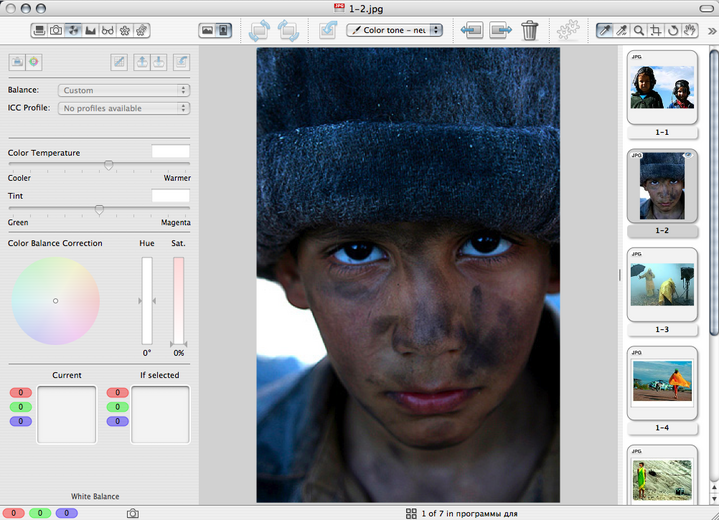Click the glasses icon in panel switcher

point(108,31)
